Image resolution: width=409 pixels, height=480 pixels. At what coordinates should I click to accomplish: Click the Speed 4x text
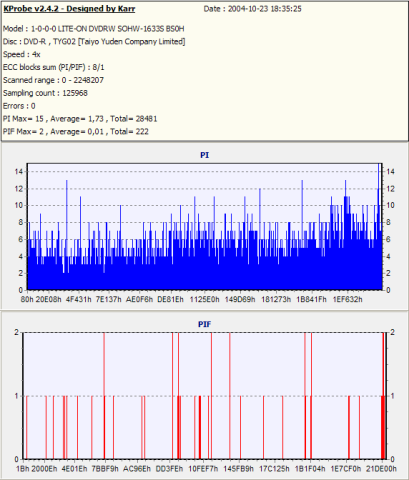coord(22,54)
